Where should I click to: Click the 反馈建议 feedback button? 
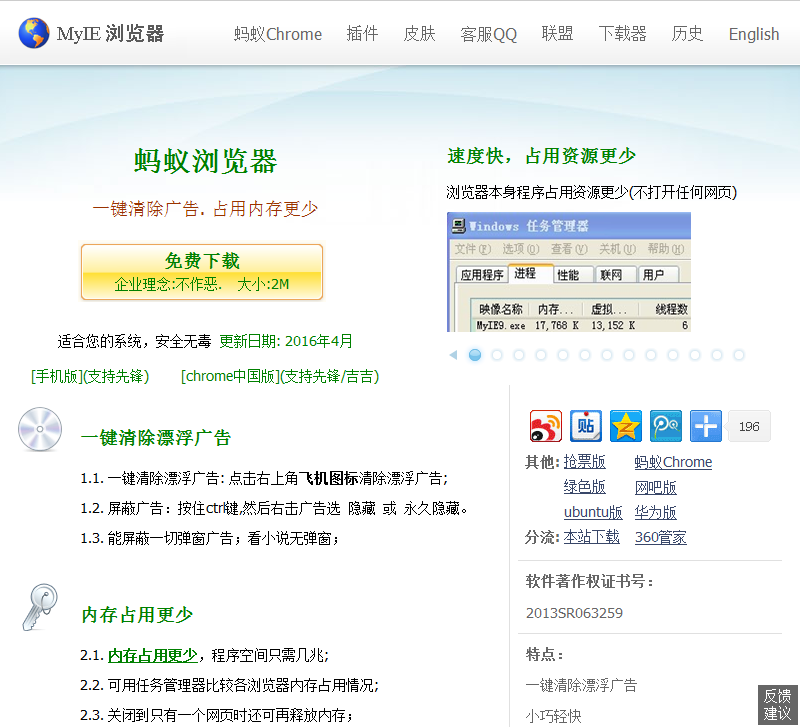tap(778, 704)
